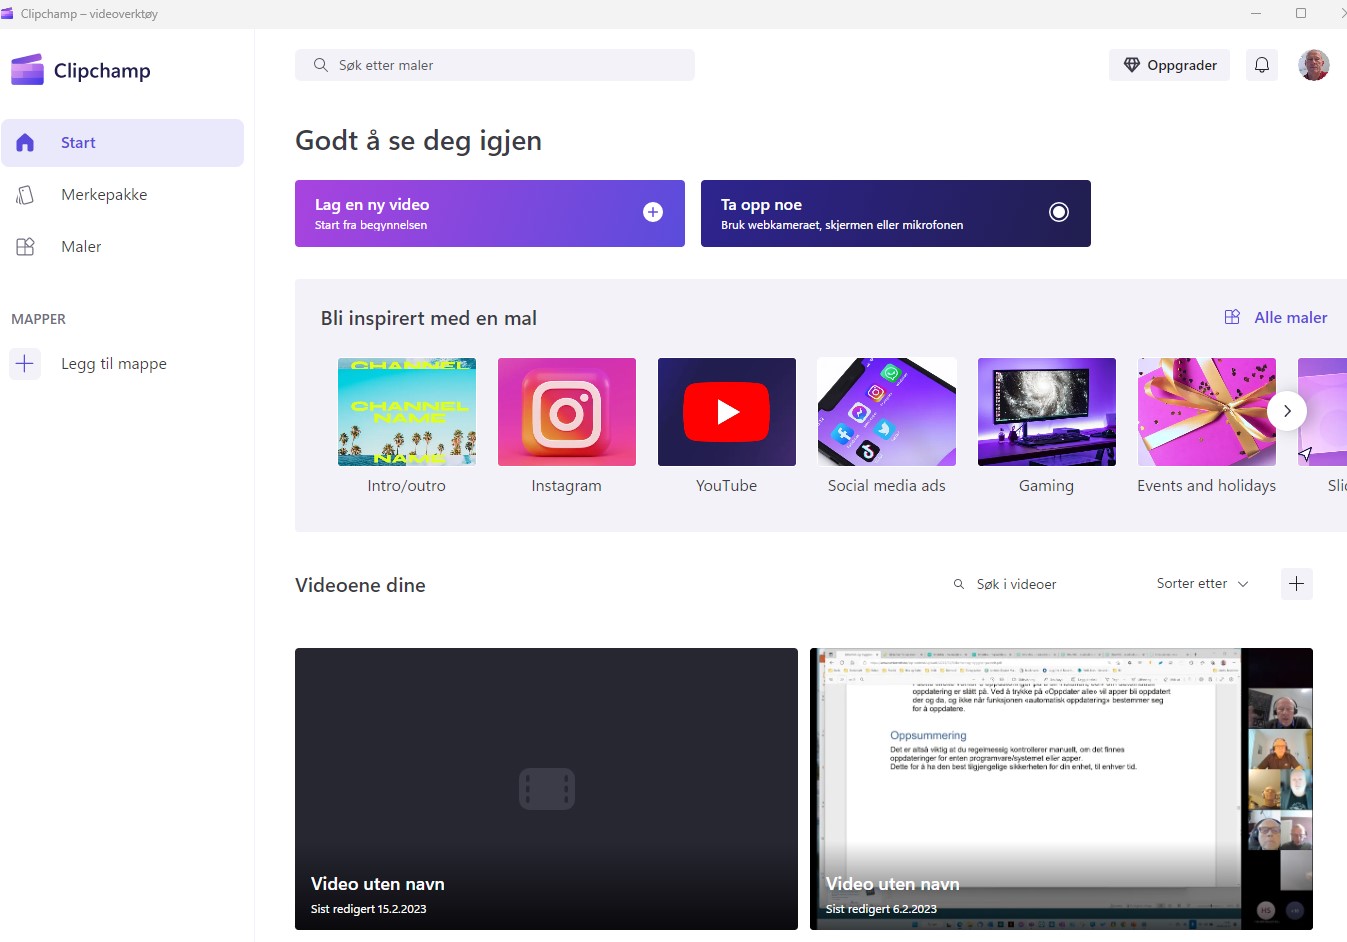This screenshot has height=942, width=1347.
Task: Open the video edited 6.2.2023
Action: click(x=1060, y=788)
